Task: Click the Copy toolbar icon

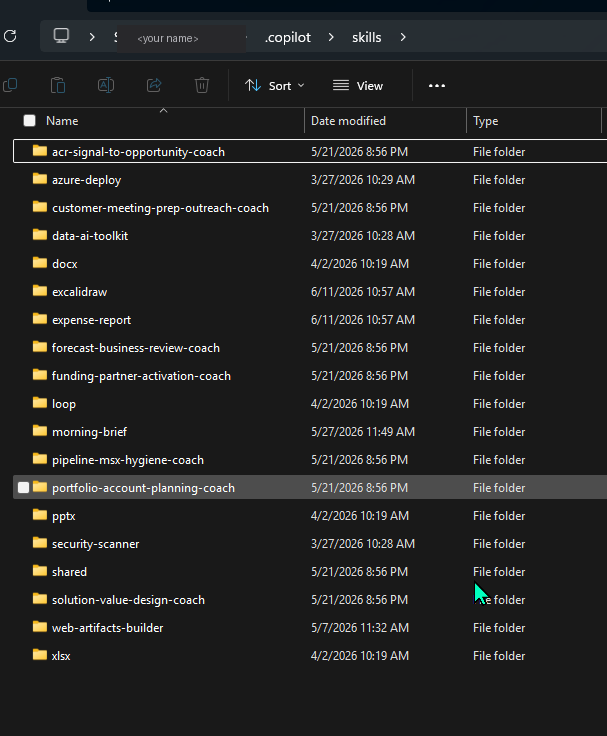Action: click(10, 85)
